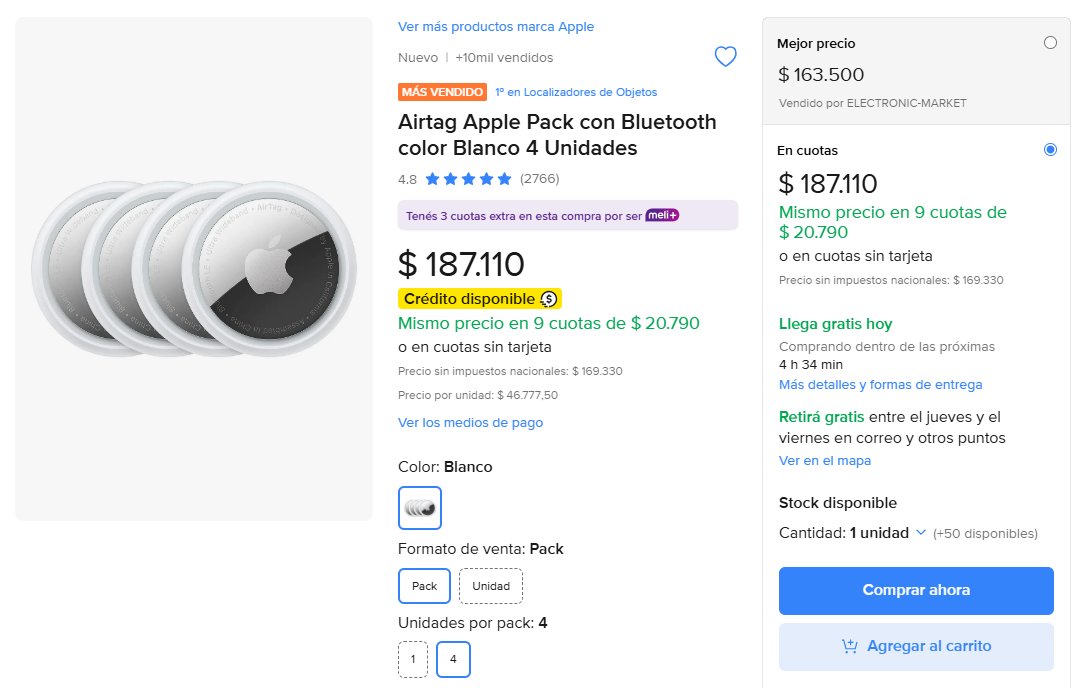Open Ver más productos marca Apple link
1086x688 pixels.
pos(496,26)
